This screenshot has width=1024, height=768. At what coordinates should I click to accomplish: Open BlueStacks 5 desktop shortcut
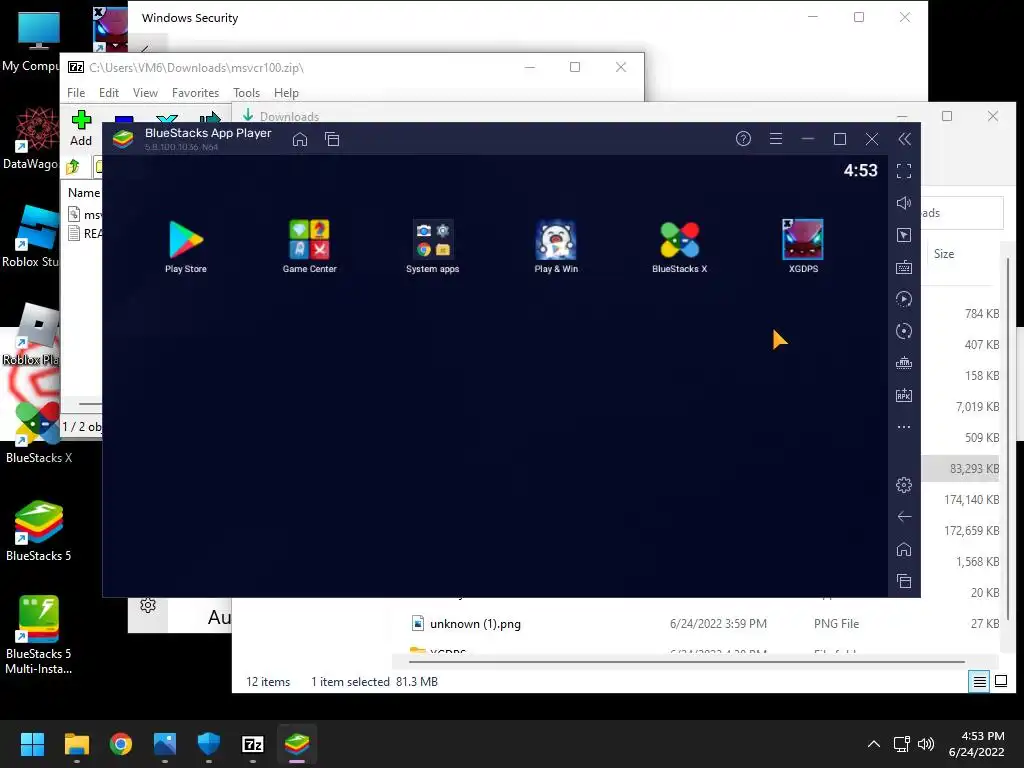pos(39,530)
